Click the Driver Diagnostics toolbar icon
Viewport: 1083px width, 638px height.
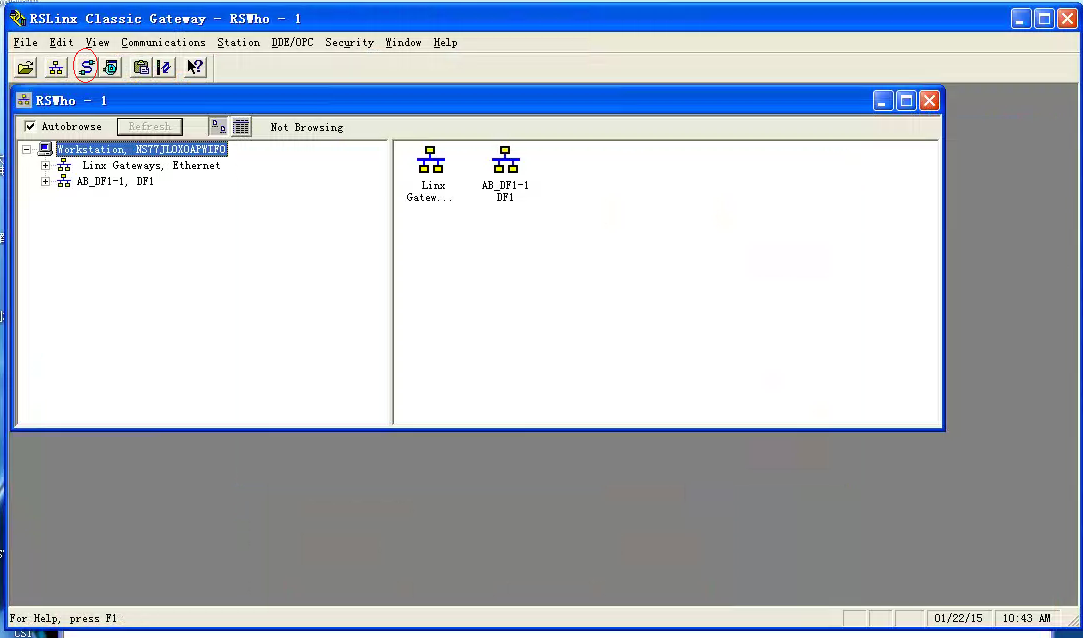110,67
